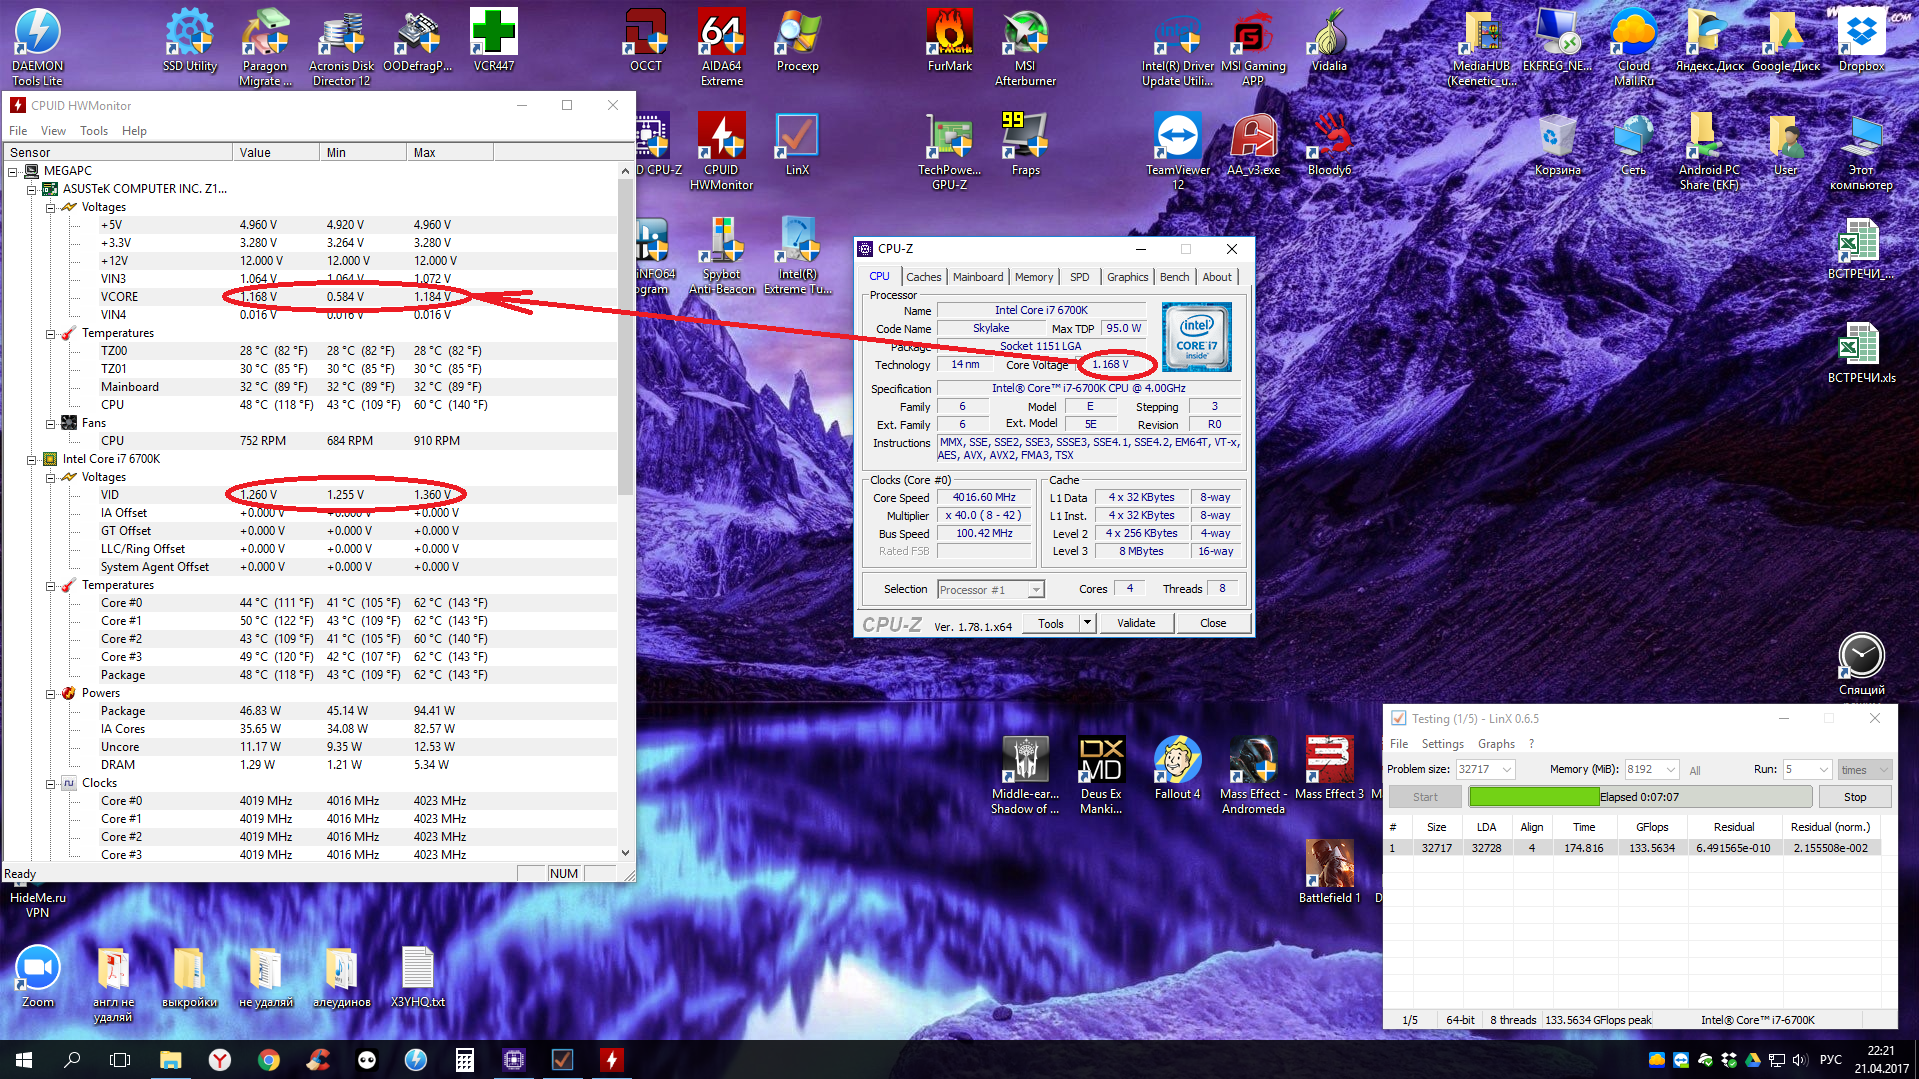Image resolution: width=1919 pixels, height=1079 pixels.
Task: Open View menu in HWMonitor
Action: [53, 131]
